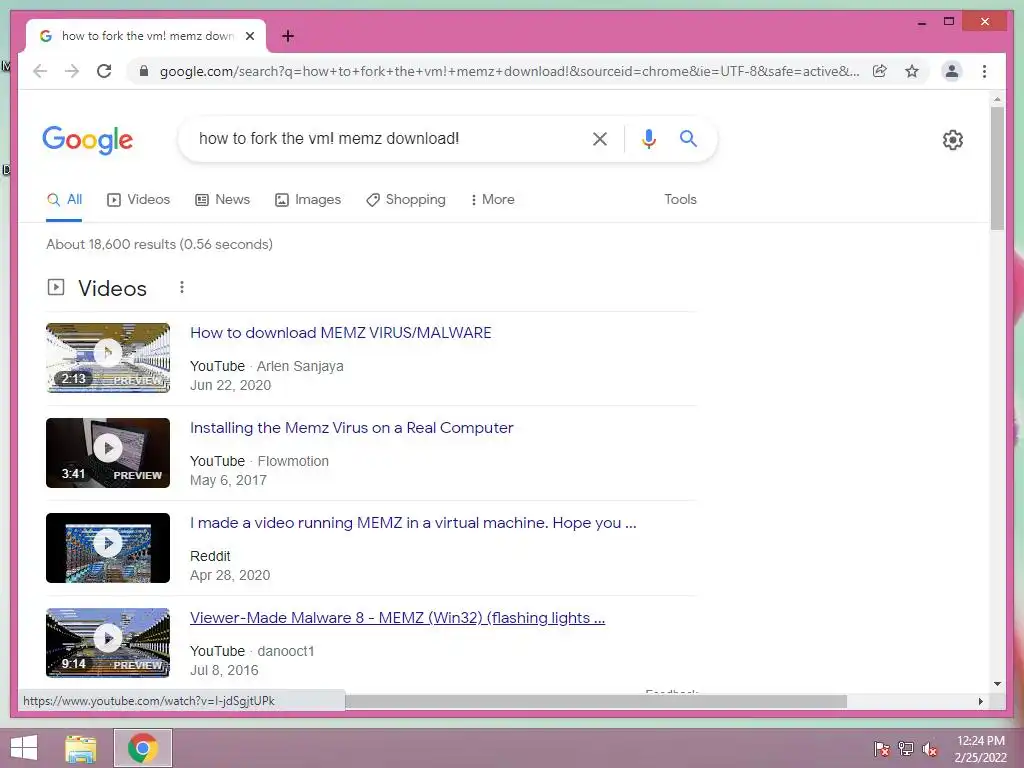Image resolution: width=1024 pixels, height=768 pixels.
Task: Click into the Google search input field
Action: coord(385,138)
